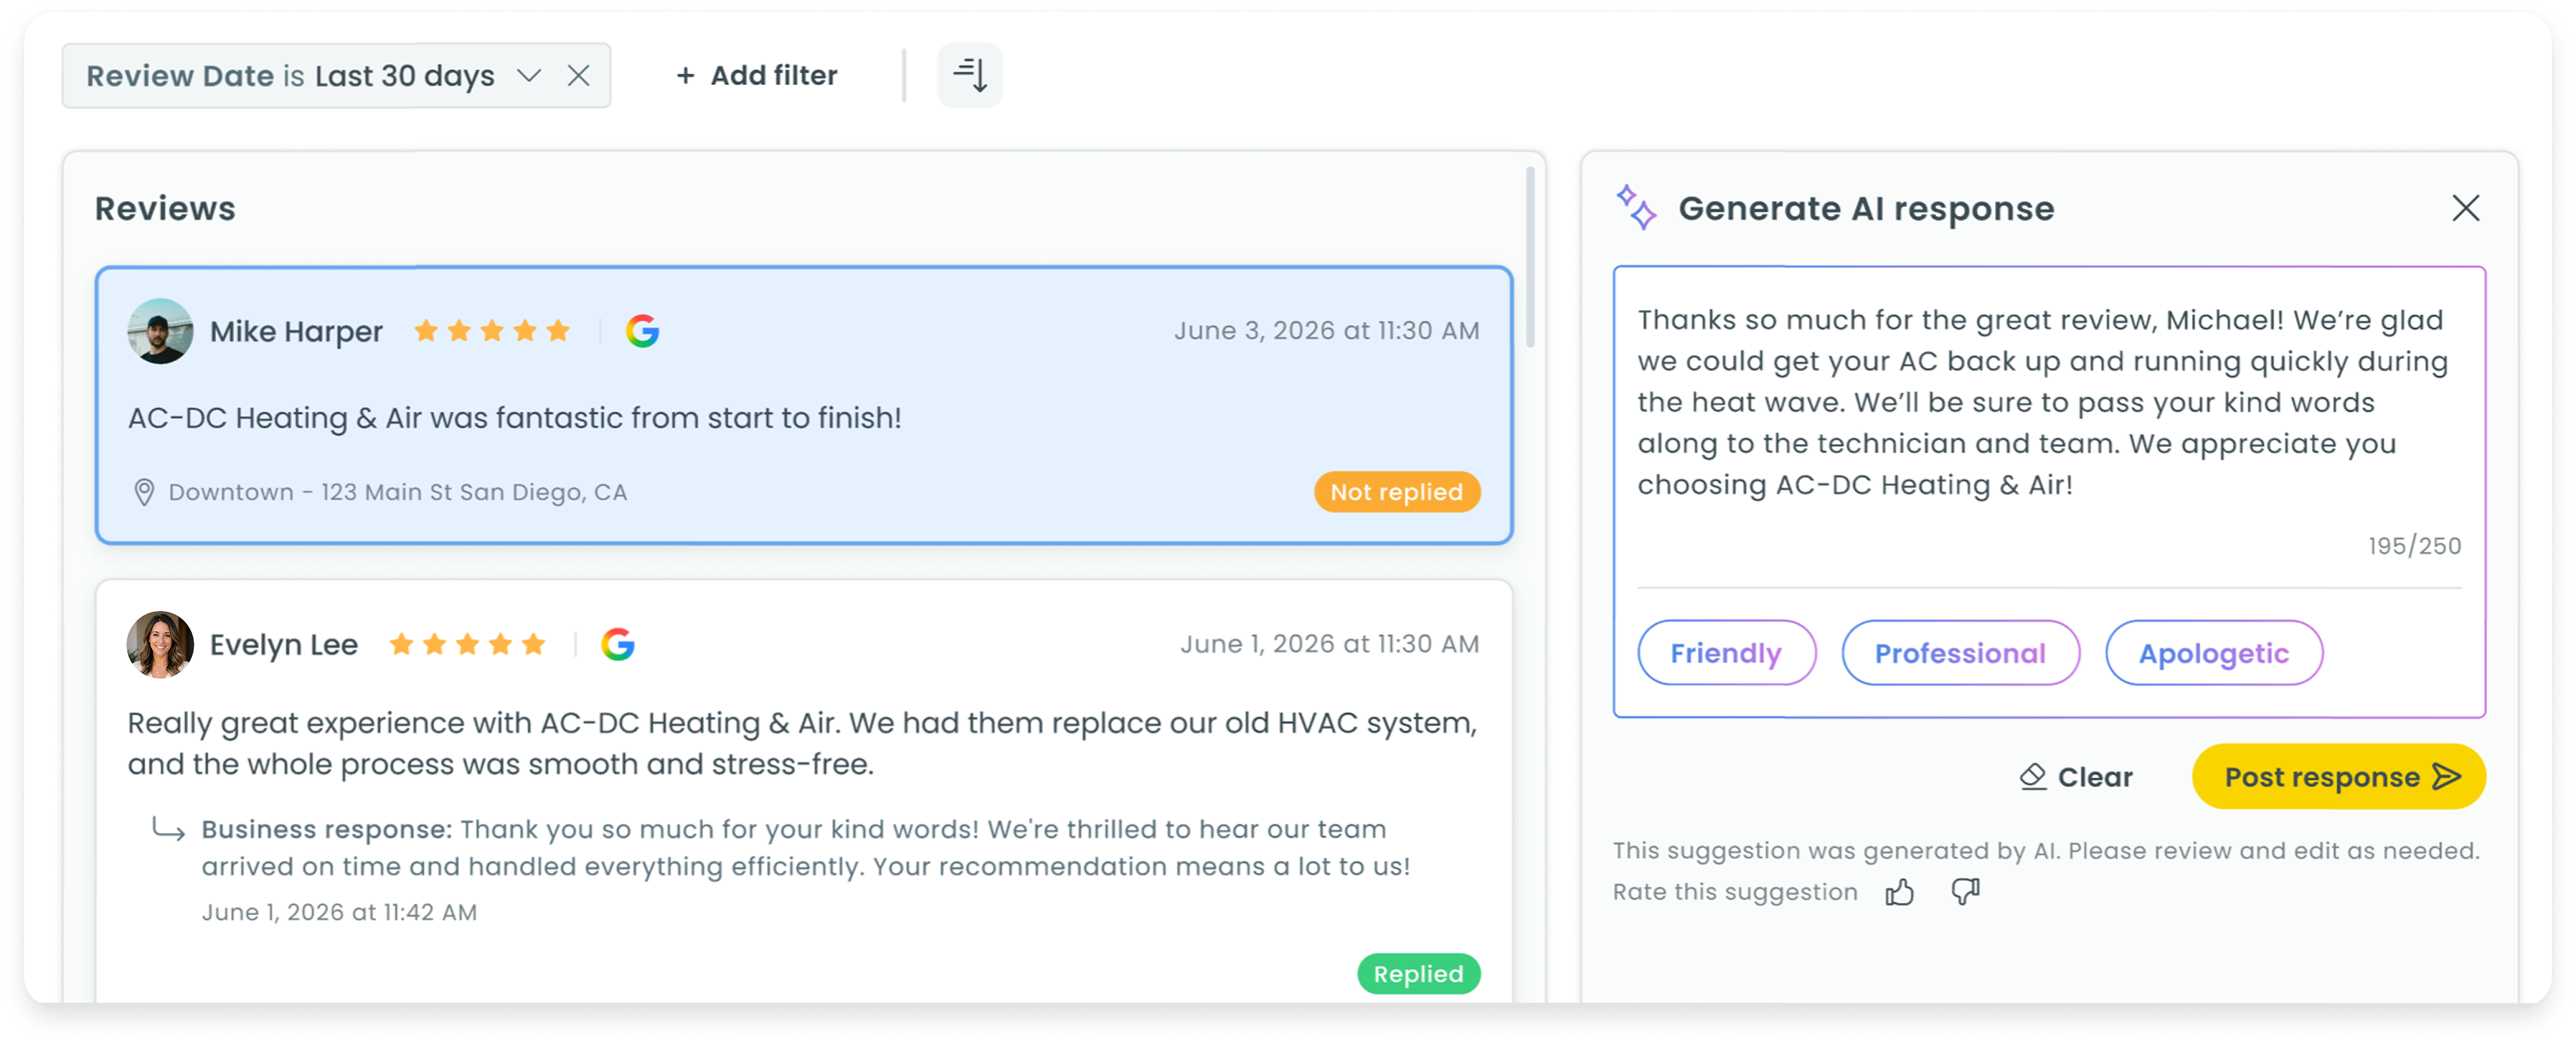Click the address Downtown - 123 Main St
The height and width of the screenshot is (1043, 2576).
(398, 492)
